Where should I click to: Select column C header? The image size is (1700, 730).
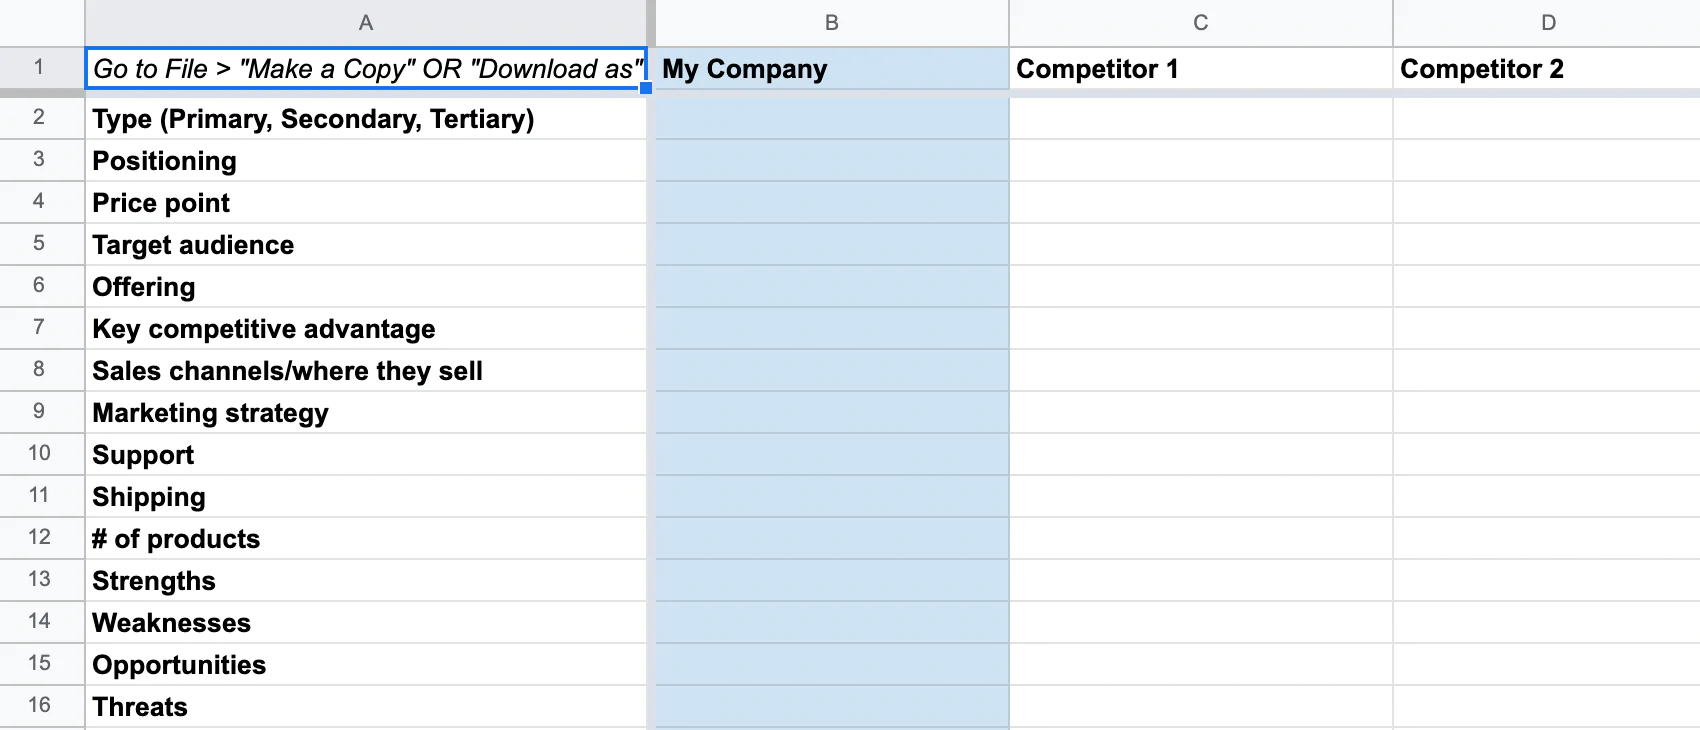pos(1201,23)
